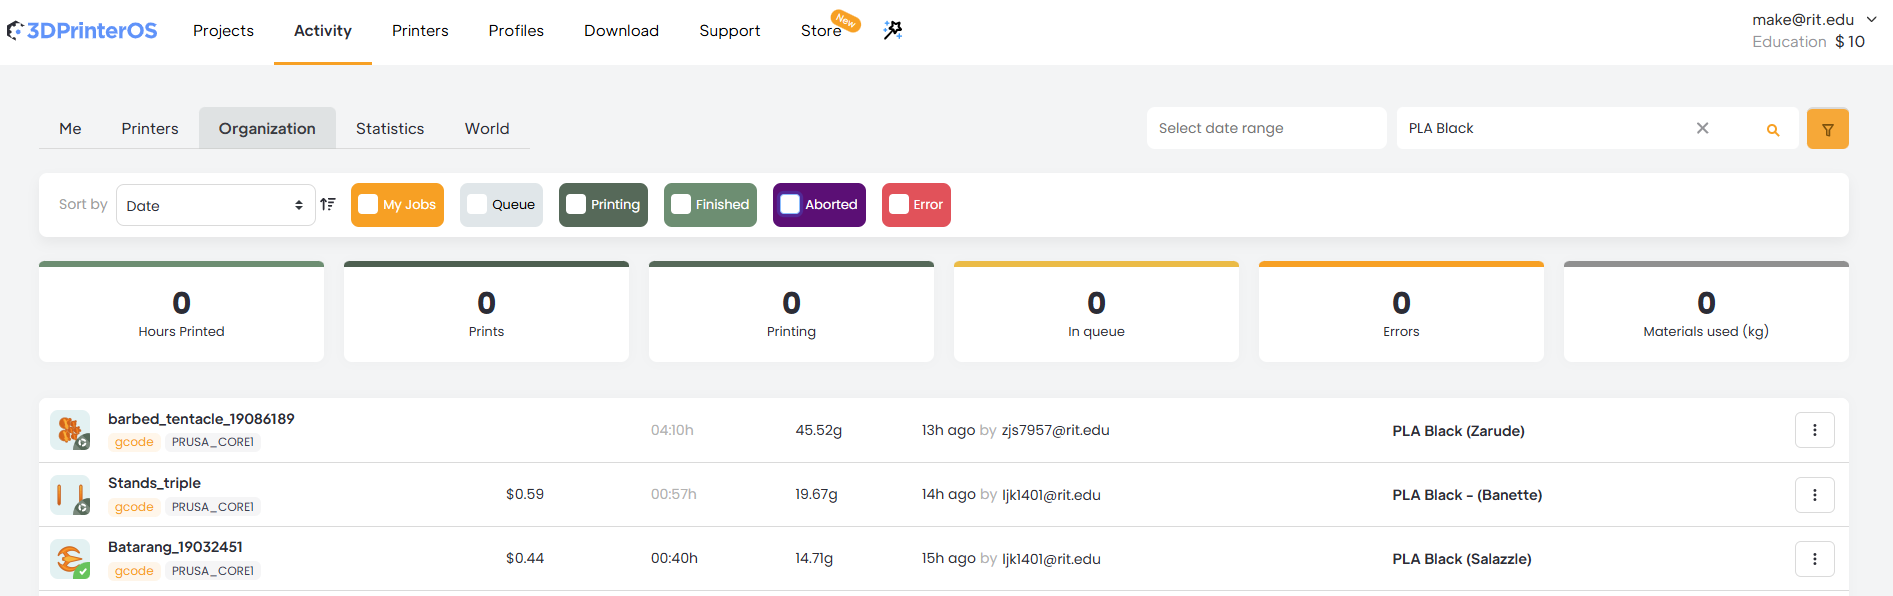Toggle the sort order direction icon

click(x=328, y=204)
